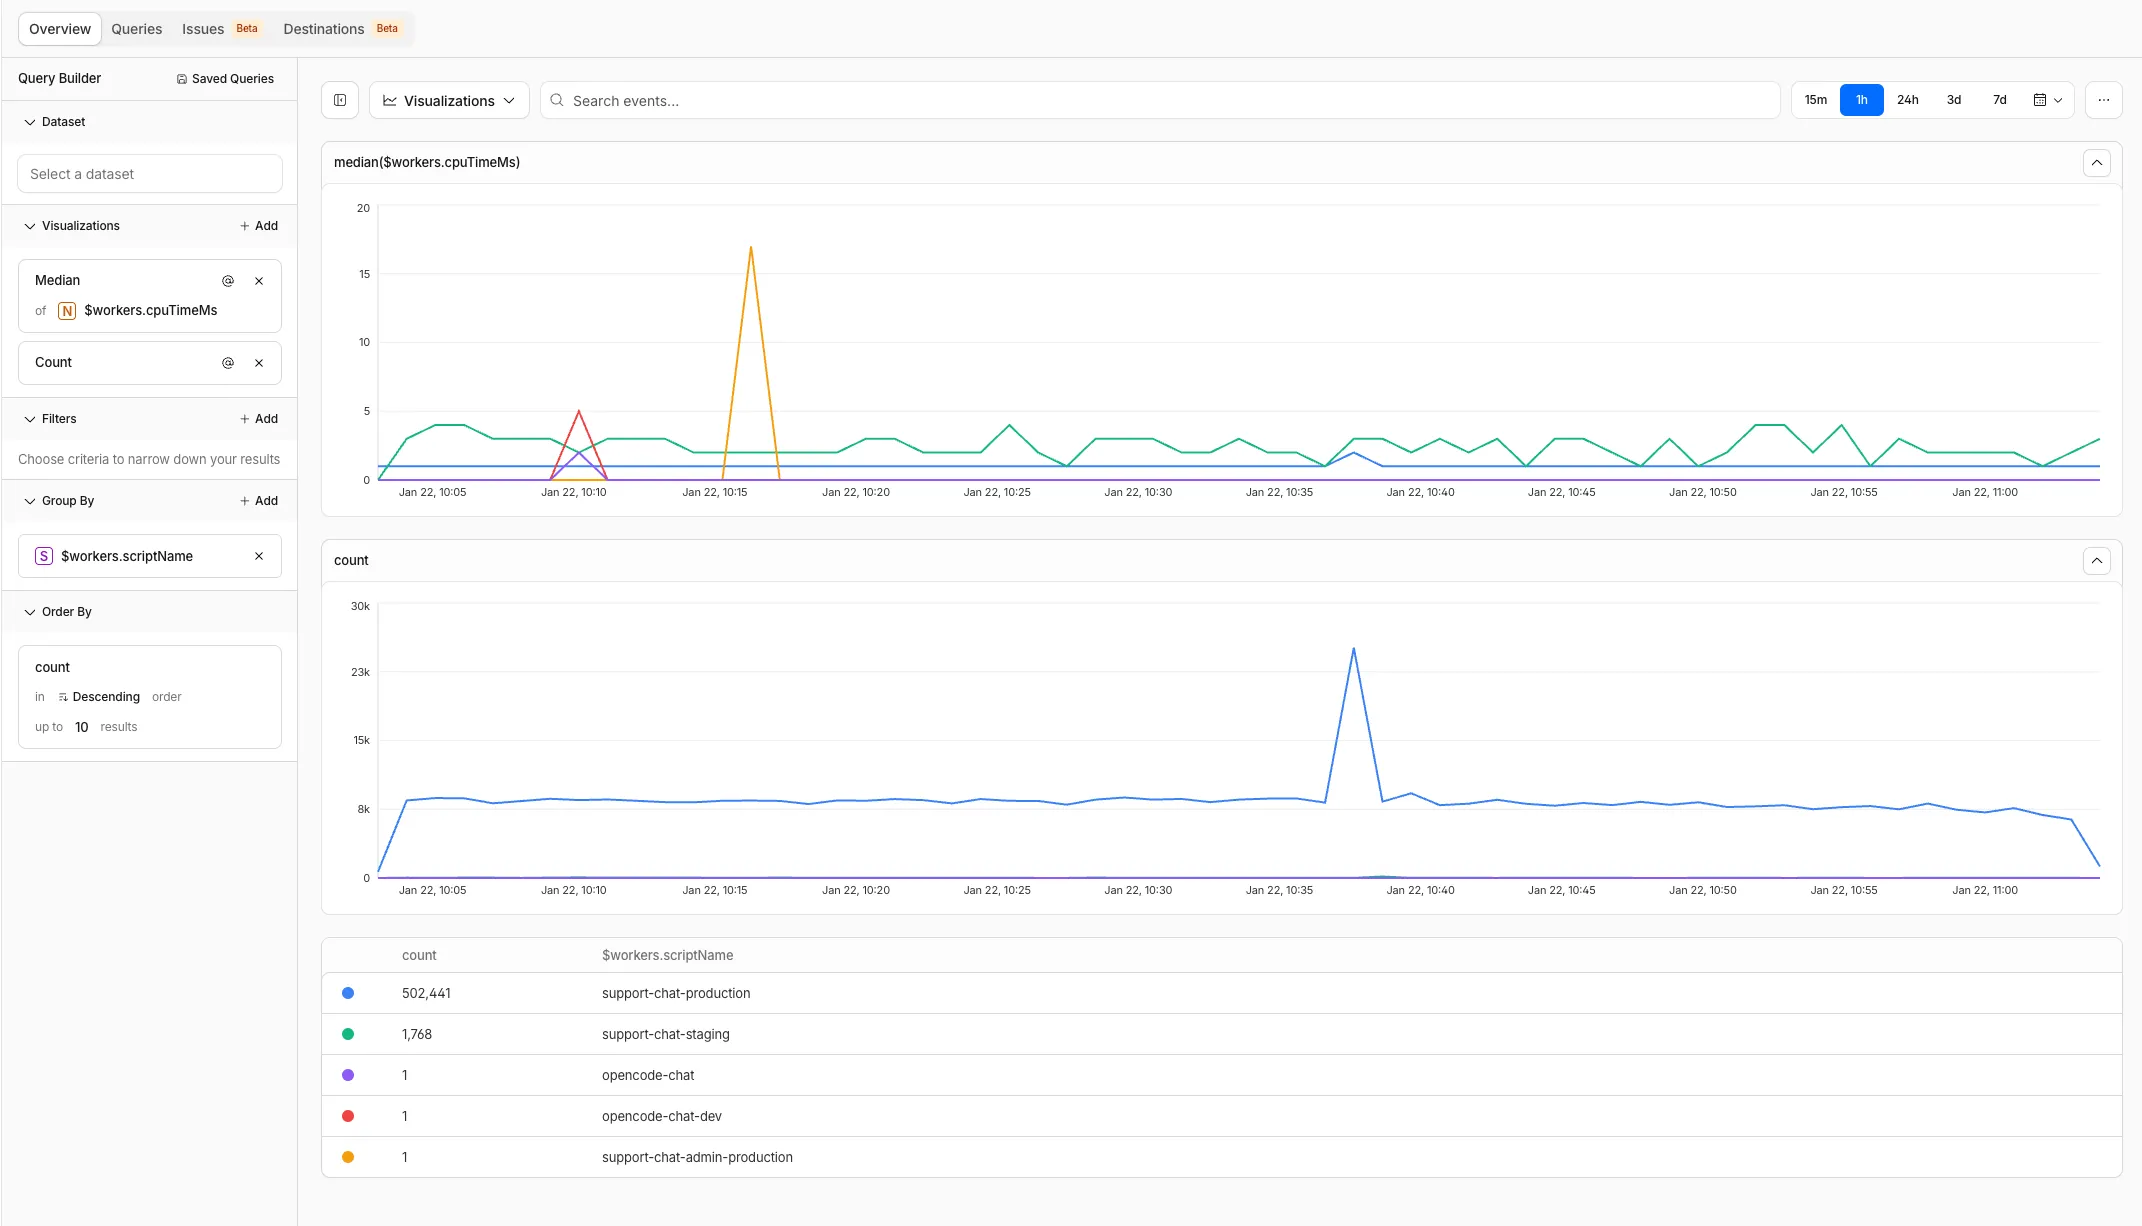
Task: Collapse the count chart panel
Action: tap(2097, 560)
